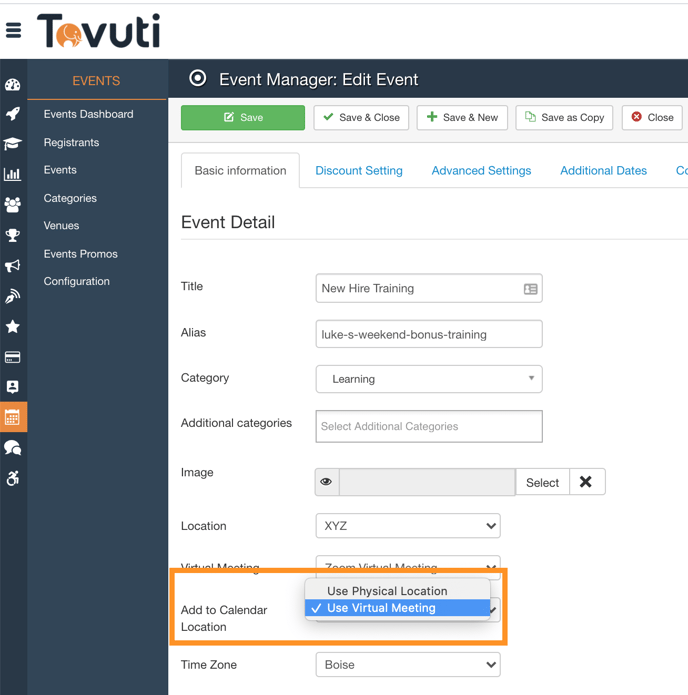Viewport: 688px width, 695px height.
Task: Toggle image preview eye icon
Action: coord(326,482)
